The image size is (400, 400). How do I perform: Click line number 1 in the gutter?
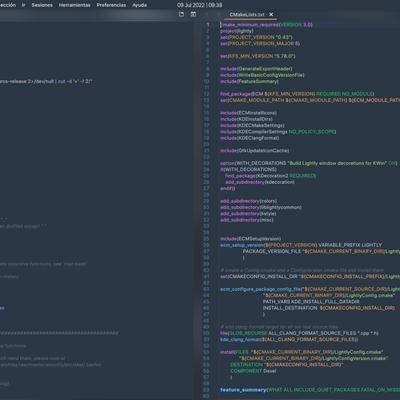[208, 25]
